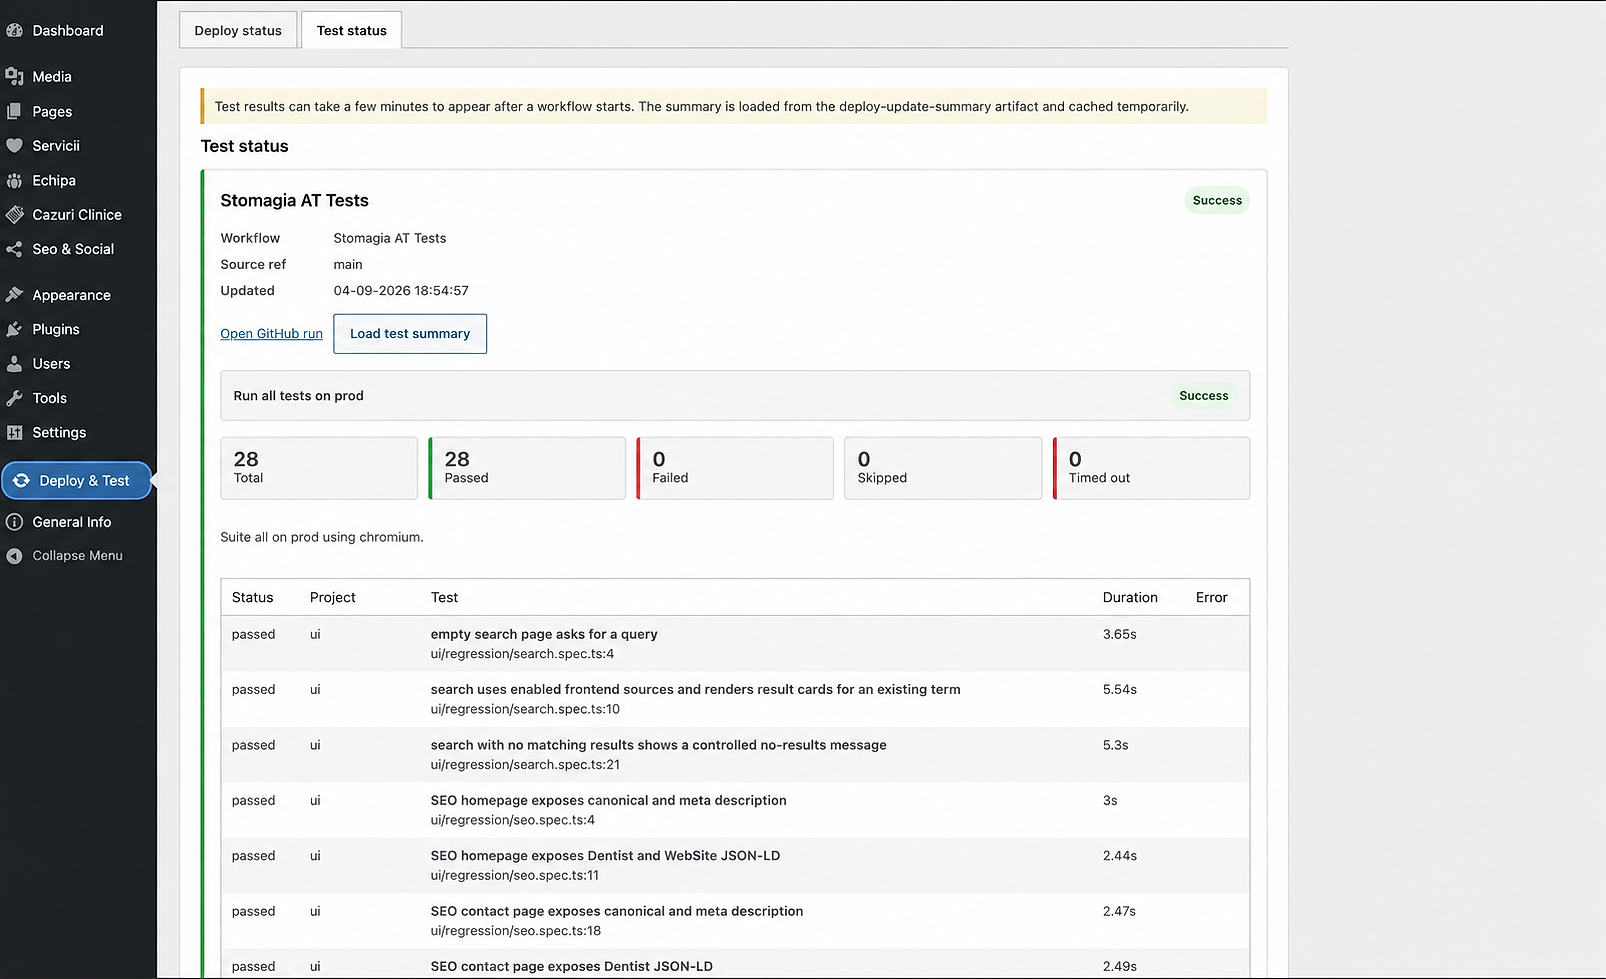Click the Duration column header

(x=1130, y=597)
